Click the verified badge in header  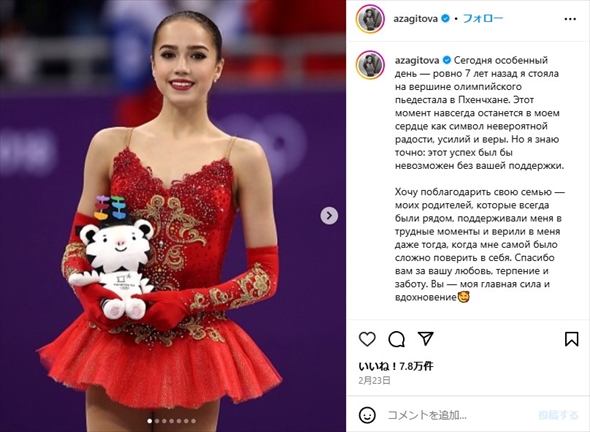[x=445, y=18]
